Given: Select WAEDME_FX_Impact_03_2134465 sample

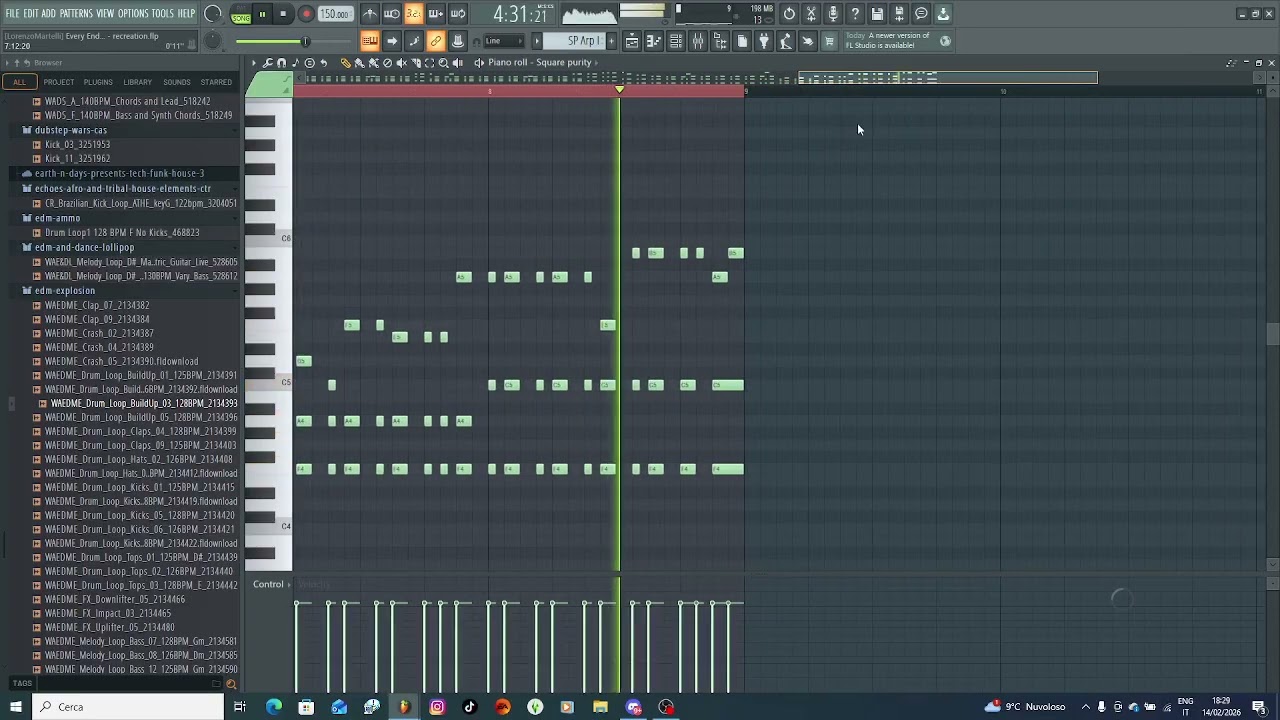Looking at the screenshot, I should coord(107,614).
